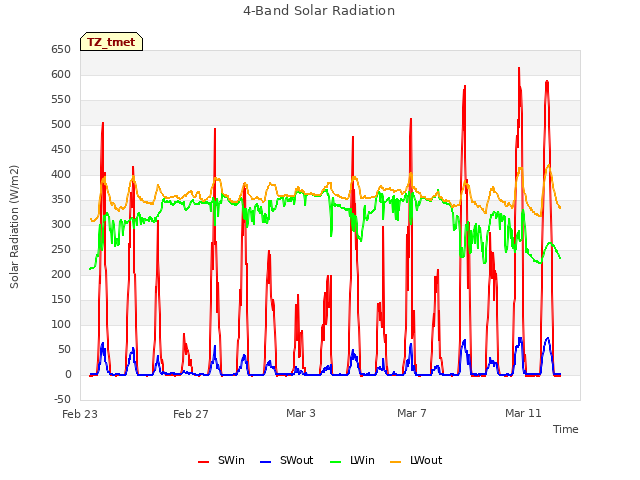Click the Solar Radiation (W/m2) axis label

coord(14,227)
